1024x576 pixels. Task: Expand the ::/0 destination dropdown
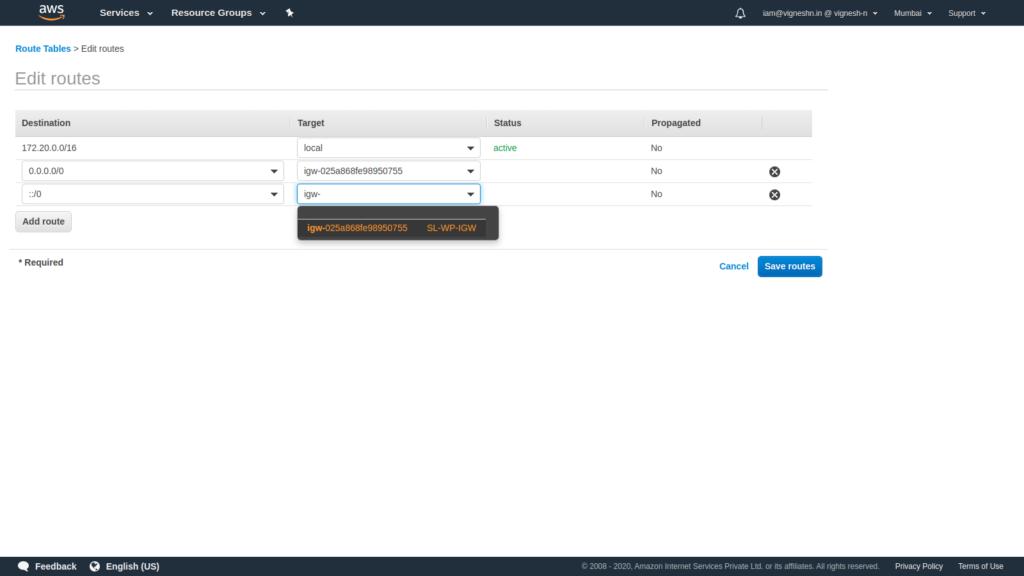click(274, 194)
